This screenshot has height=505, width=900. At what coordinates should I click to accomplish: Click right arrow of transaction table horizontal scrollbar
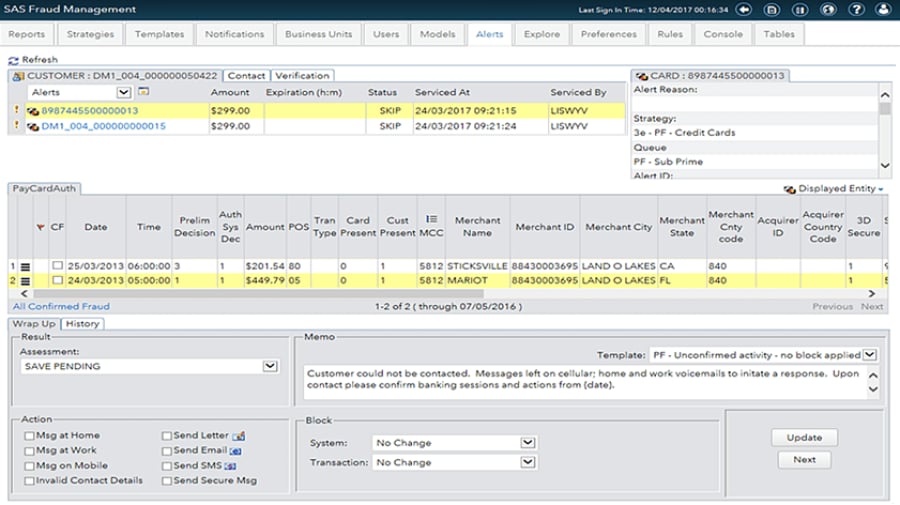tap(872, 294)
